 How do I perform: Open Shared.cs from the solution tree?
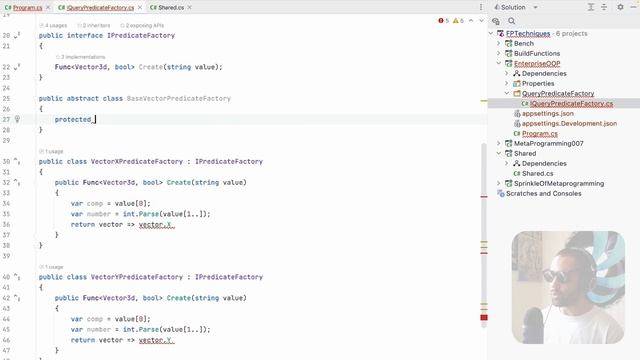click(538, 173)
